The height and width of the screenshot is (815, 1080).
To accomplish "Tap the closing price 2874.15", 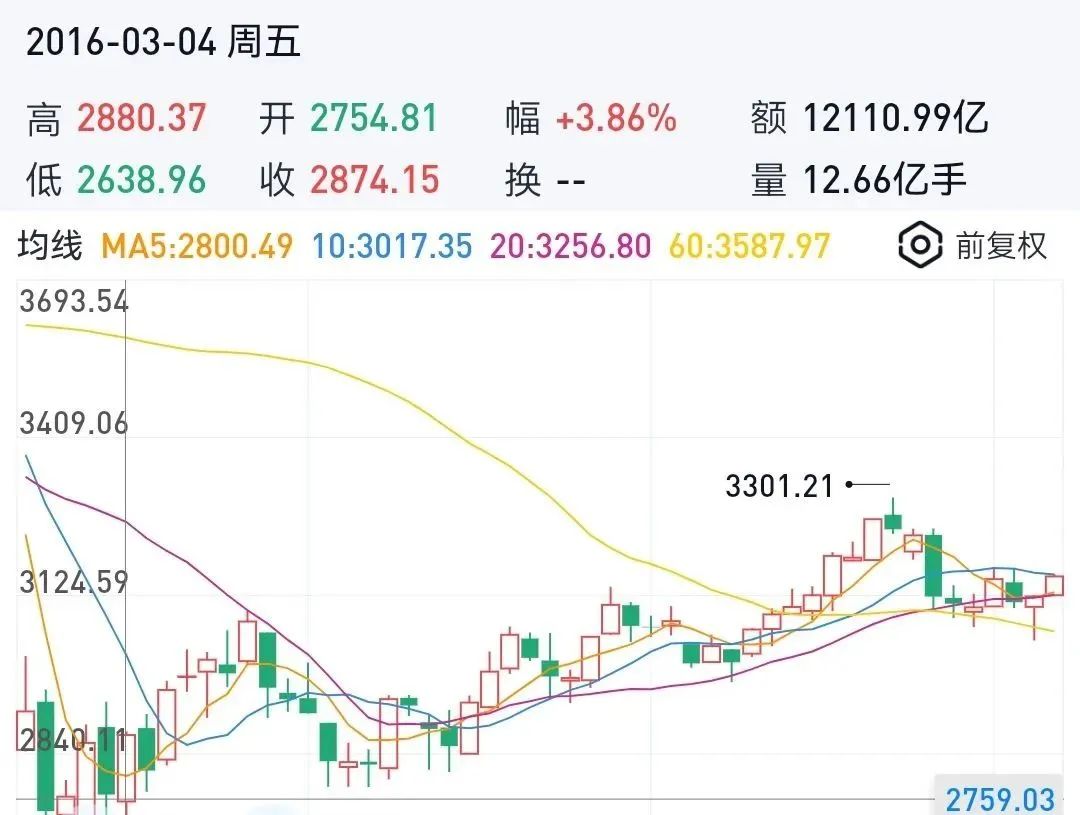I will tap(374, 180).
